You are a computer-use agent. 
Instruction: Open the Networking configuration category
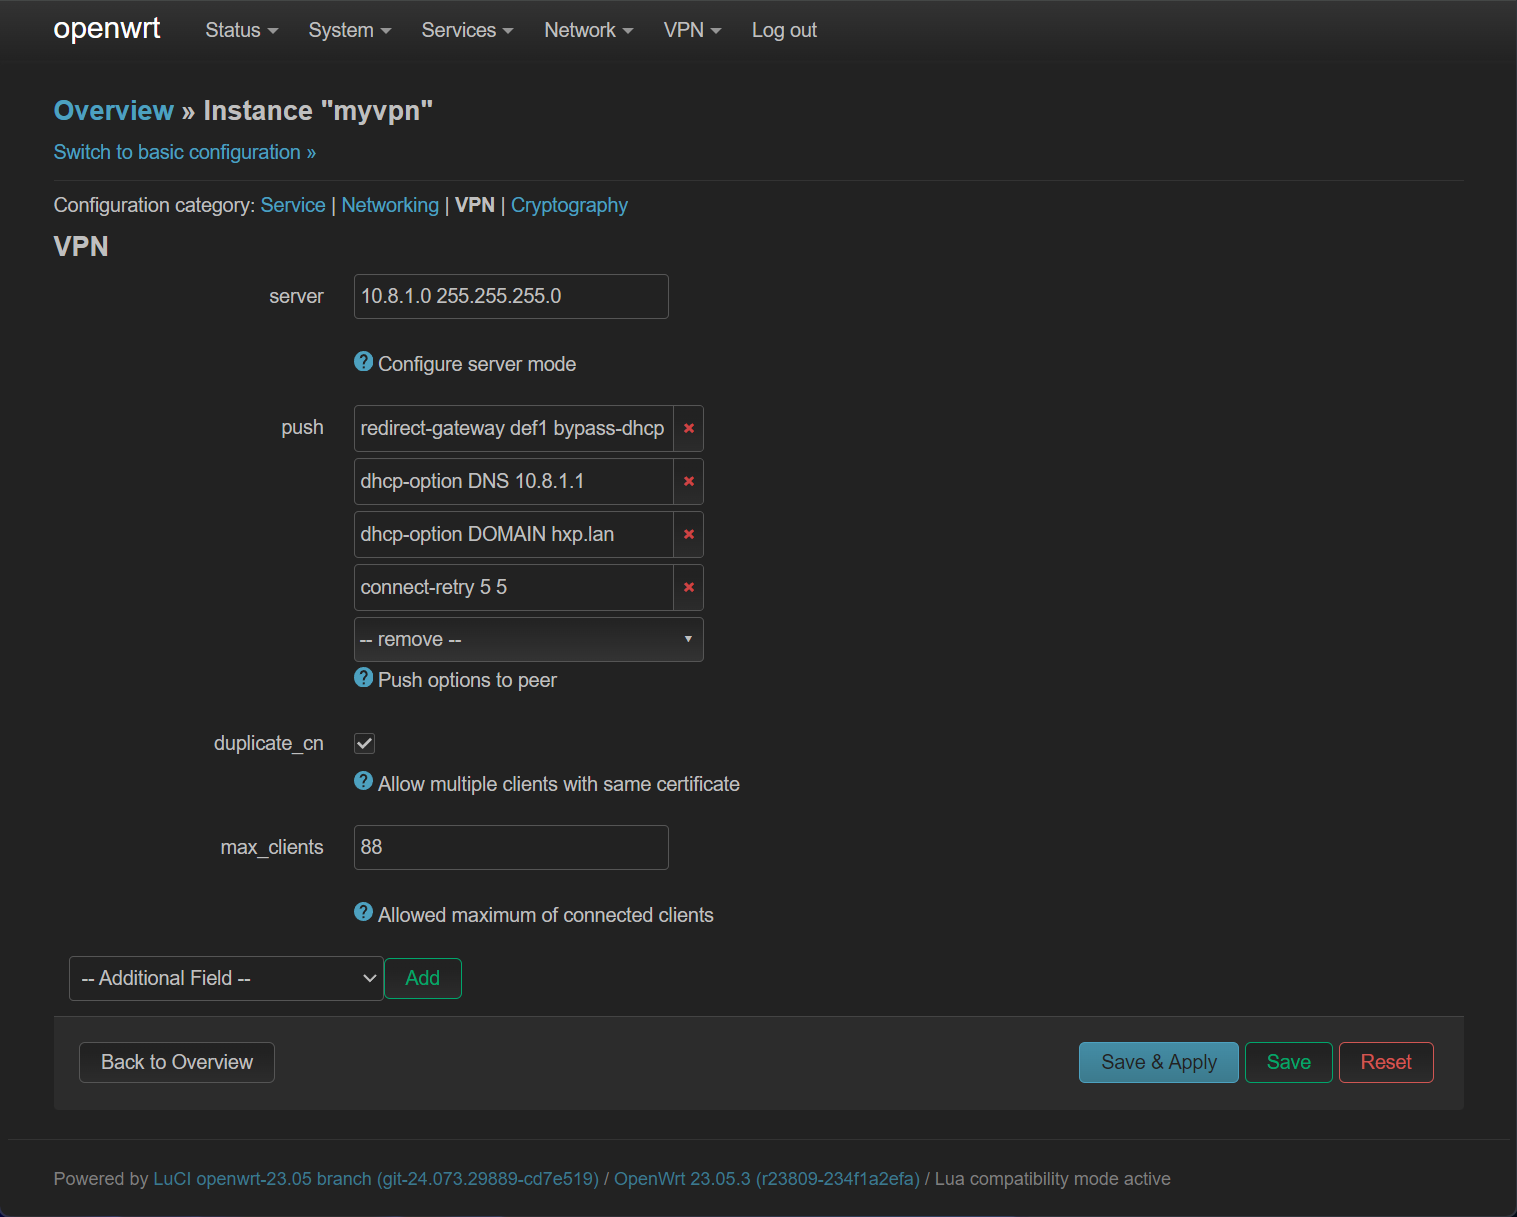(x=390, y=205)
